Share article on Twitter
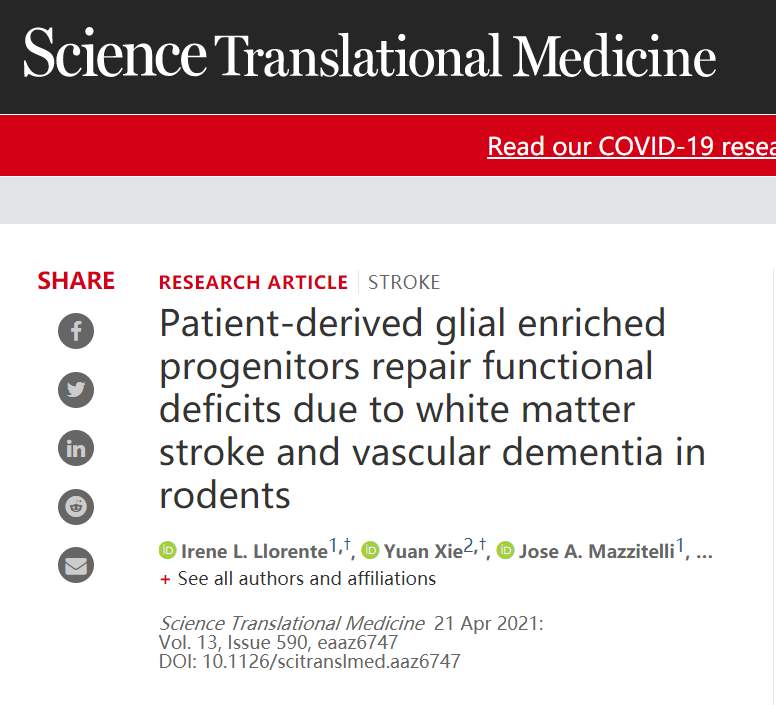The height and width of the screenshot is (705, 776). pos(76,389)
